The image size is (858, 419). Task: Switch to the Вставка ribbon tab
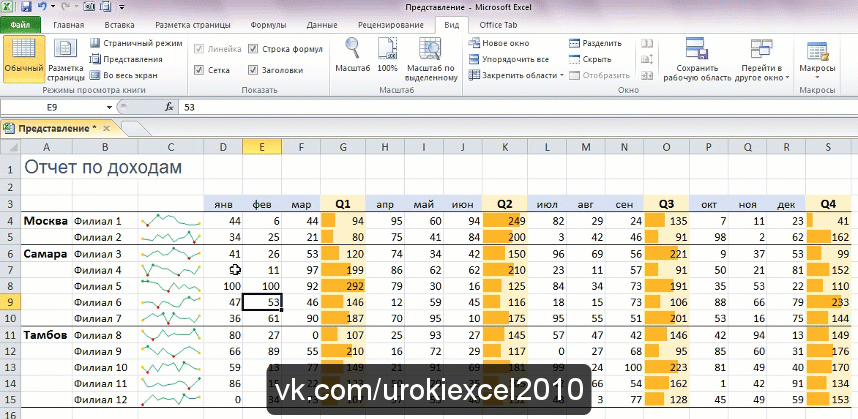(119, 25)
